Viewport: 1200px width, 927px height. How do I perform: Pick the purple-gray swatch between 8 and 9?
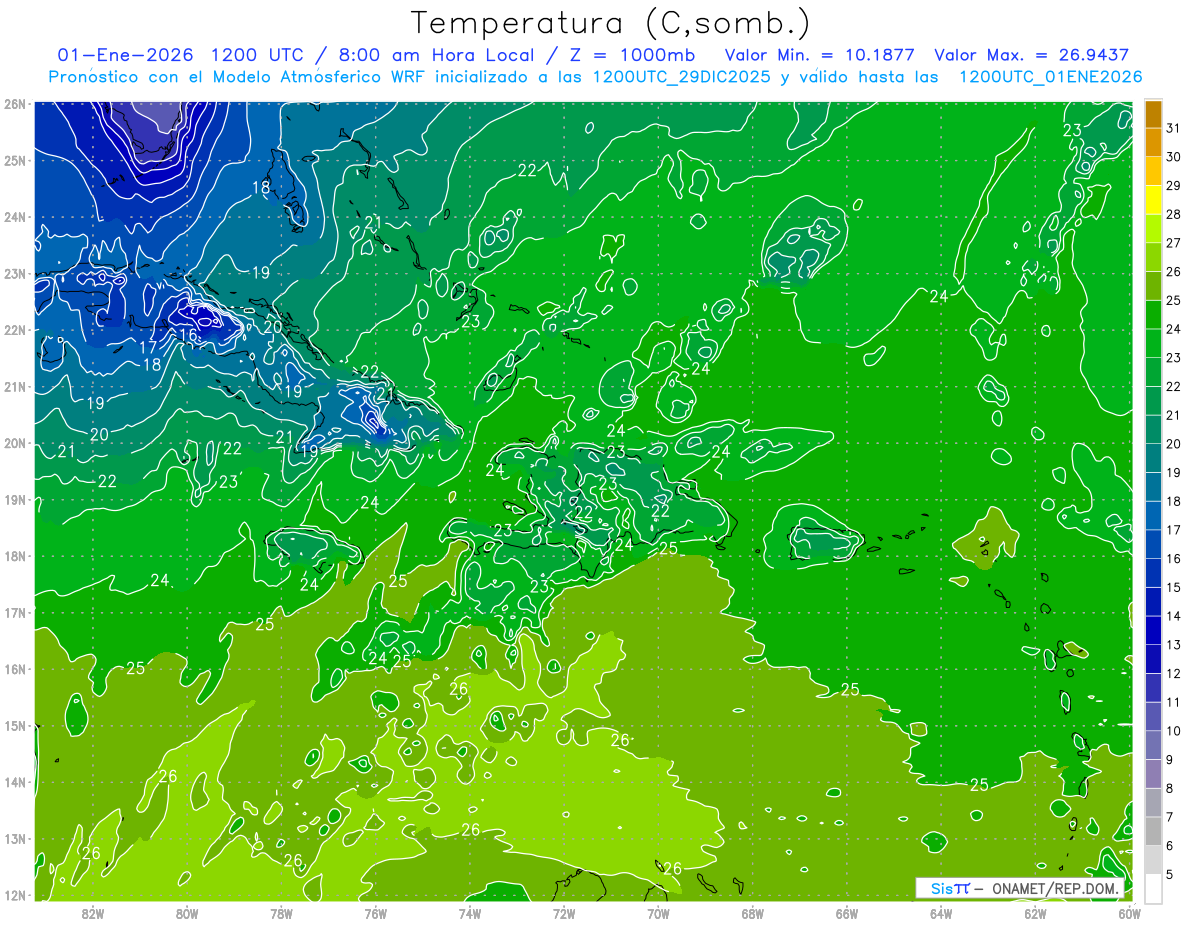pyautogui.click(x=1153, y=773)
